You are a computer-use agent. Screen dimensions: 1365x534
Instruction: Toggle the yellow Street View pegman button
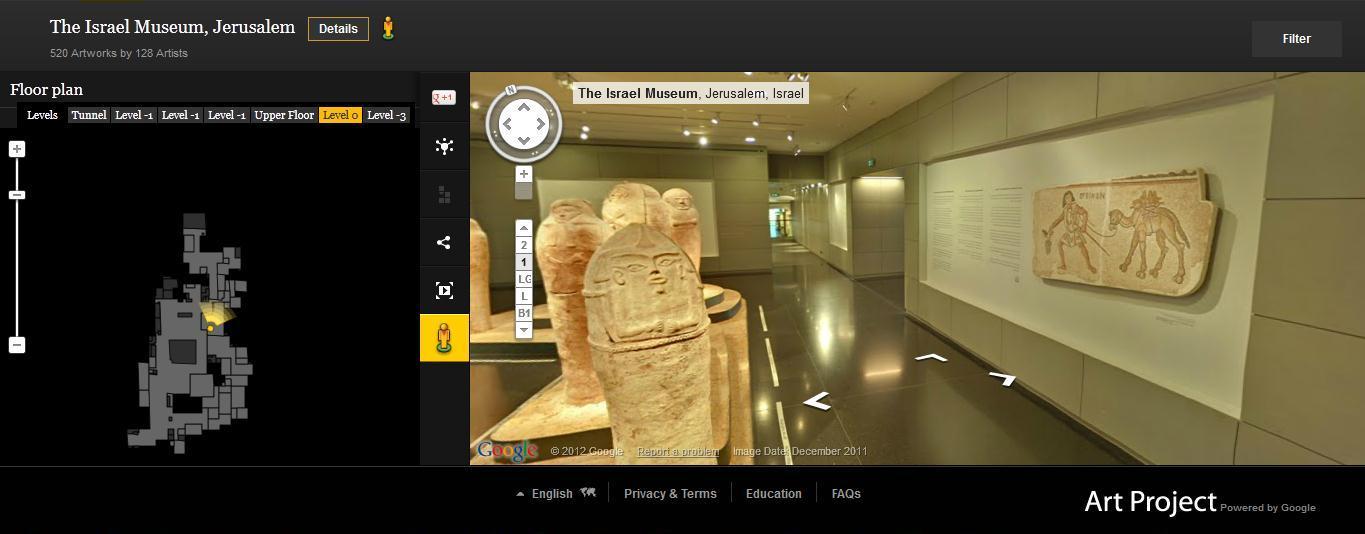(x=444, y=338)
